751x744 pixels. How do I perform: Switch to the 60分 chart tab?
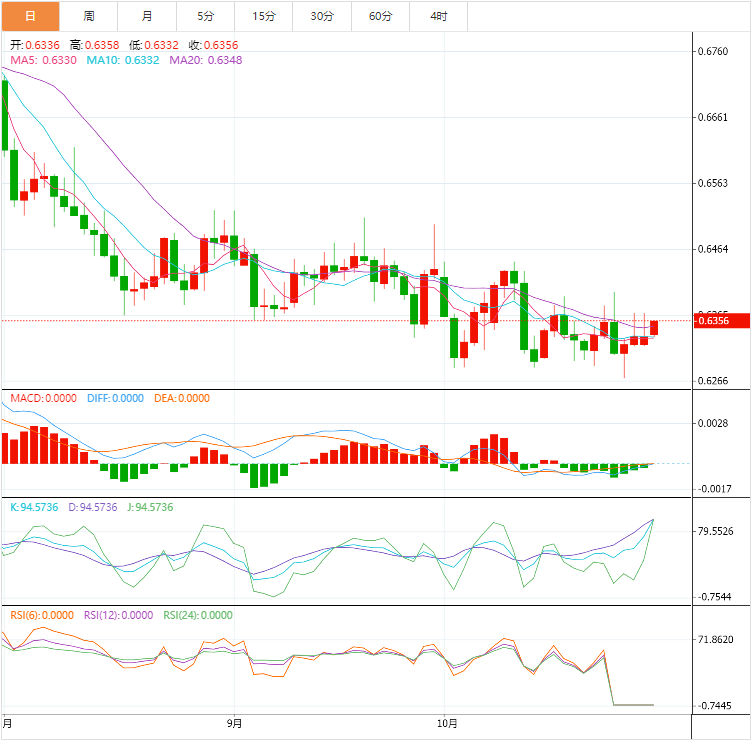tap(380, 16)
